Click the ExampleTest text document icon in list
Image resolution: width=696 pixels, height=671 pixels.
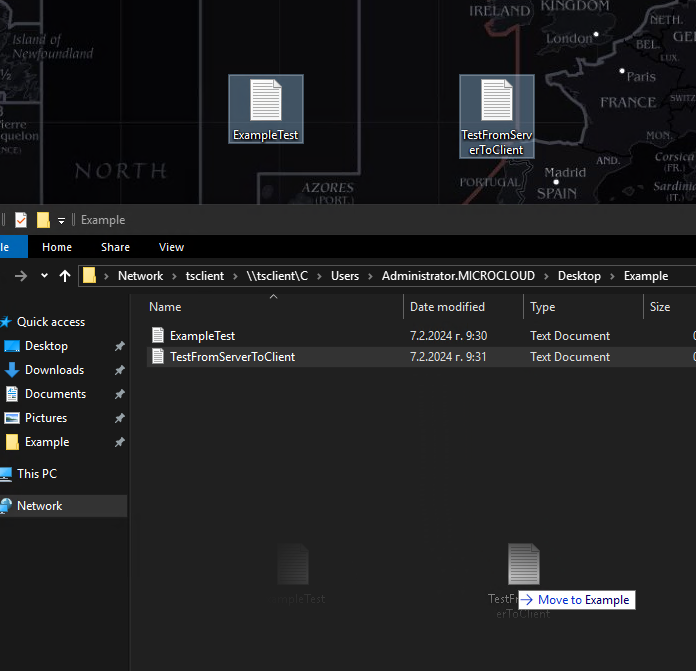tap(158, 336)
